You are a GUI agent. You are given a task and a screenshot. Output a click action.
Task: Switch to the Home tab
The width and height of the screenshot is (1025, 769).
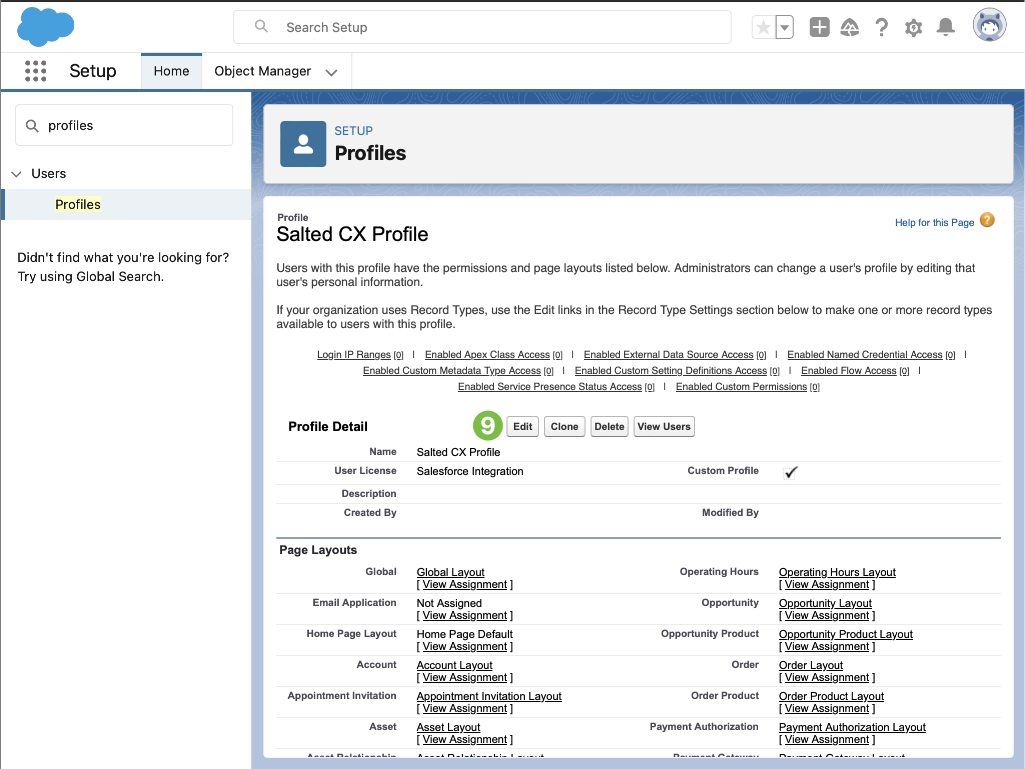171,71
